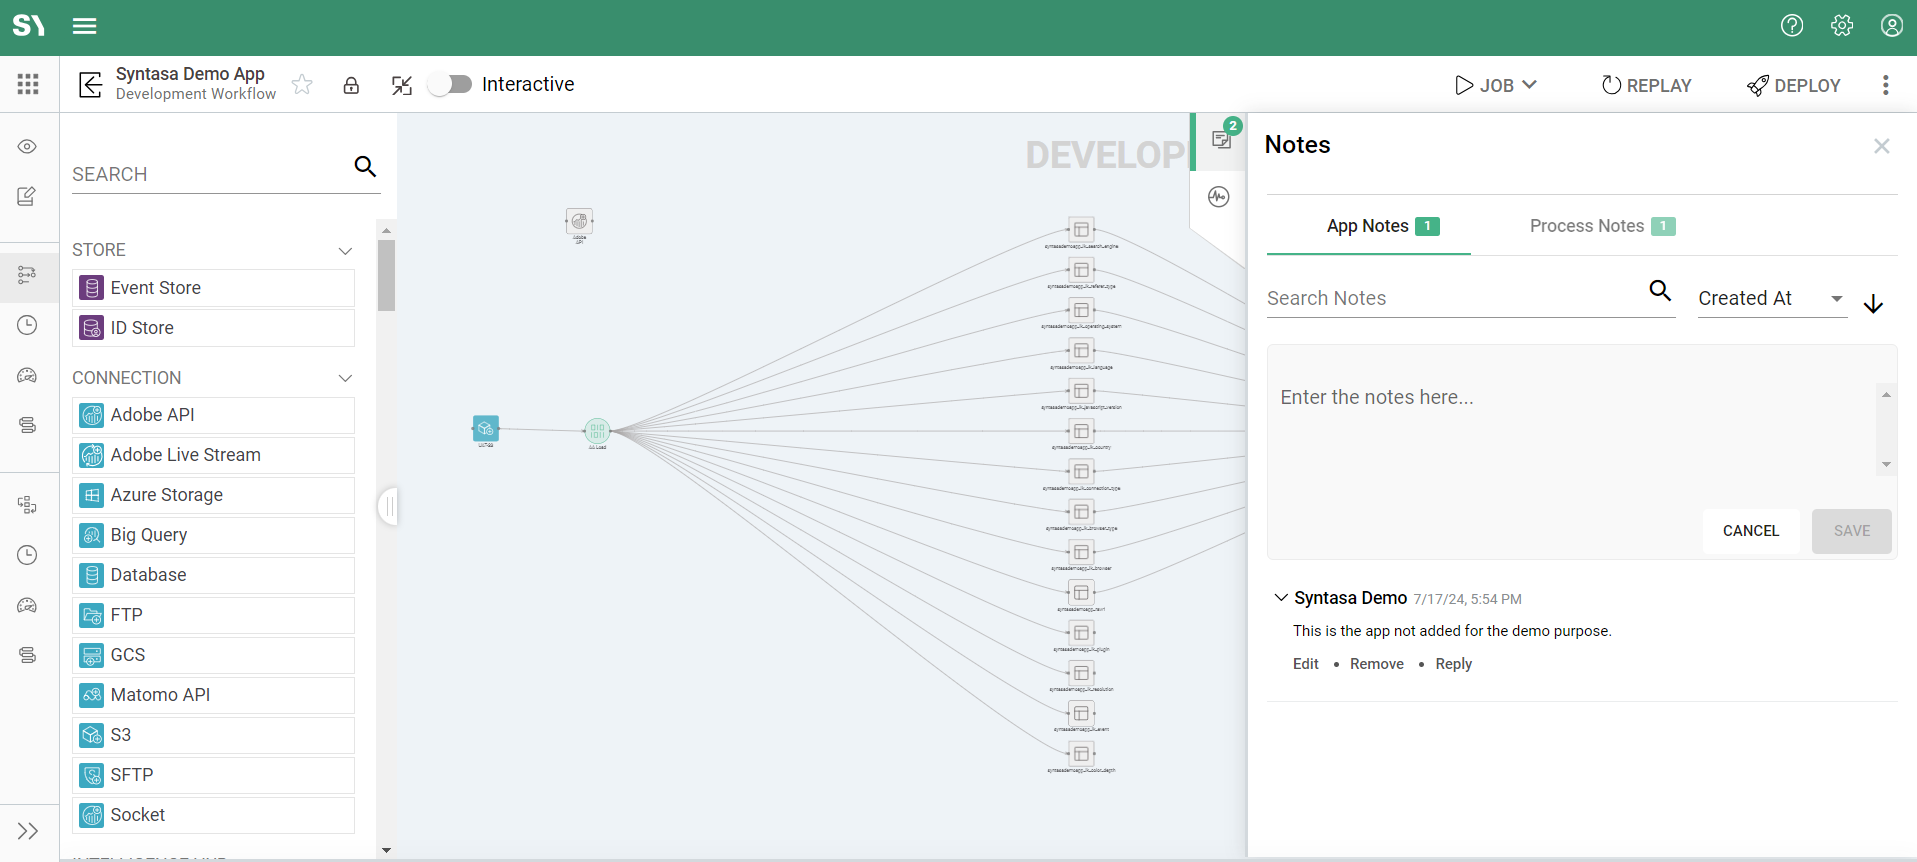
Task: Click the favorite star icon
Action: coord(302,85)
